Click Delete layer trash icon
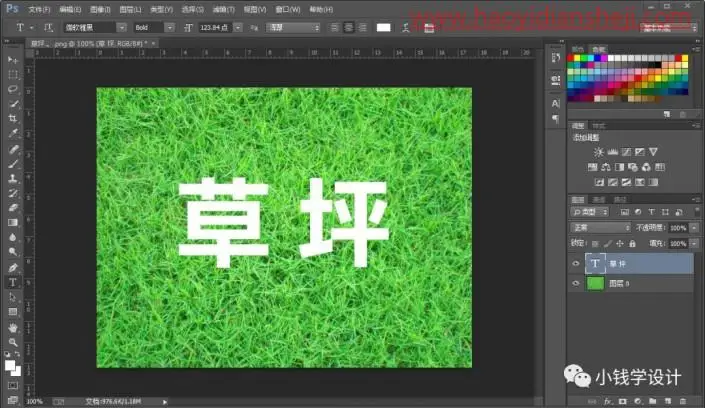 [x=683, y=401]
